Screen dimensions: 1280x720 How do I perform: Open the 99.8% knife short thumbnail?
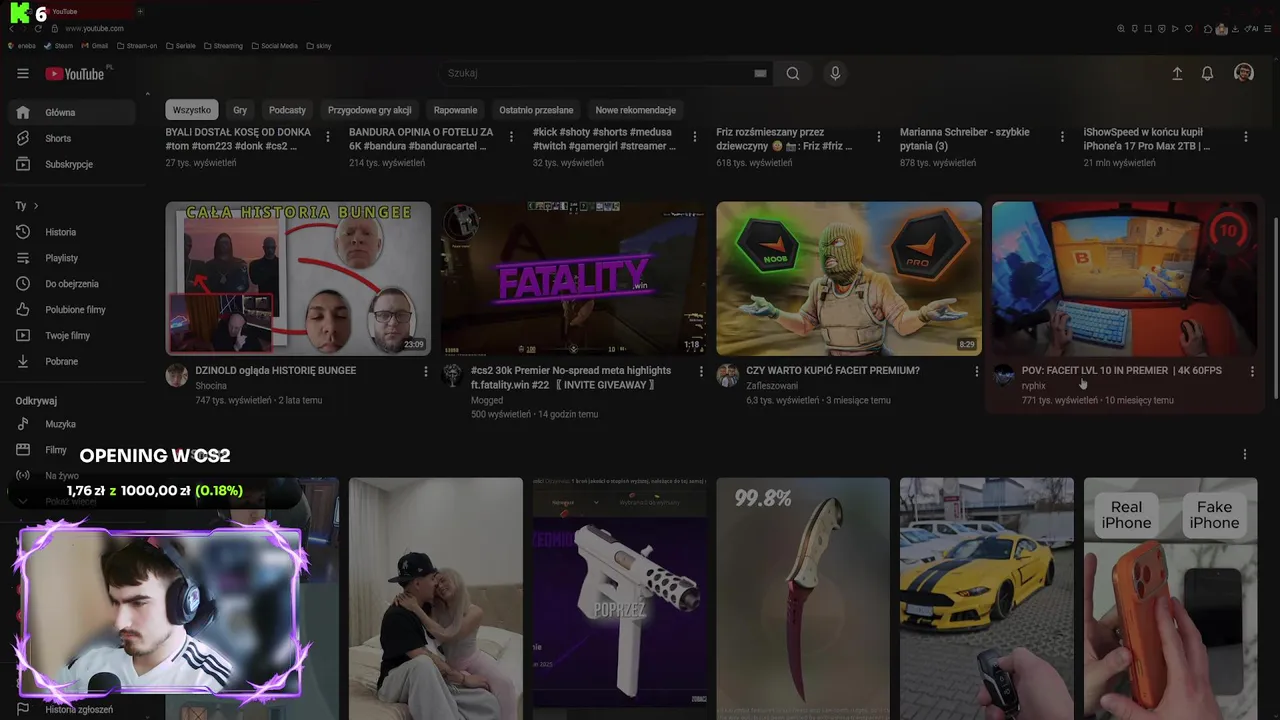[803, 599]
